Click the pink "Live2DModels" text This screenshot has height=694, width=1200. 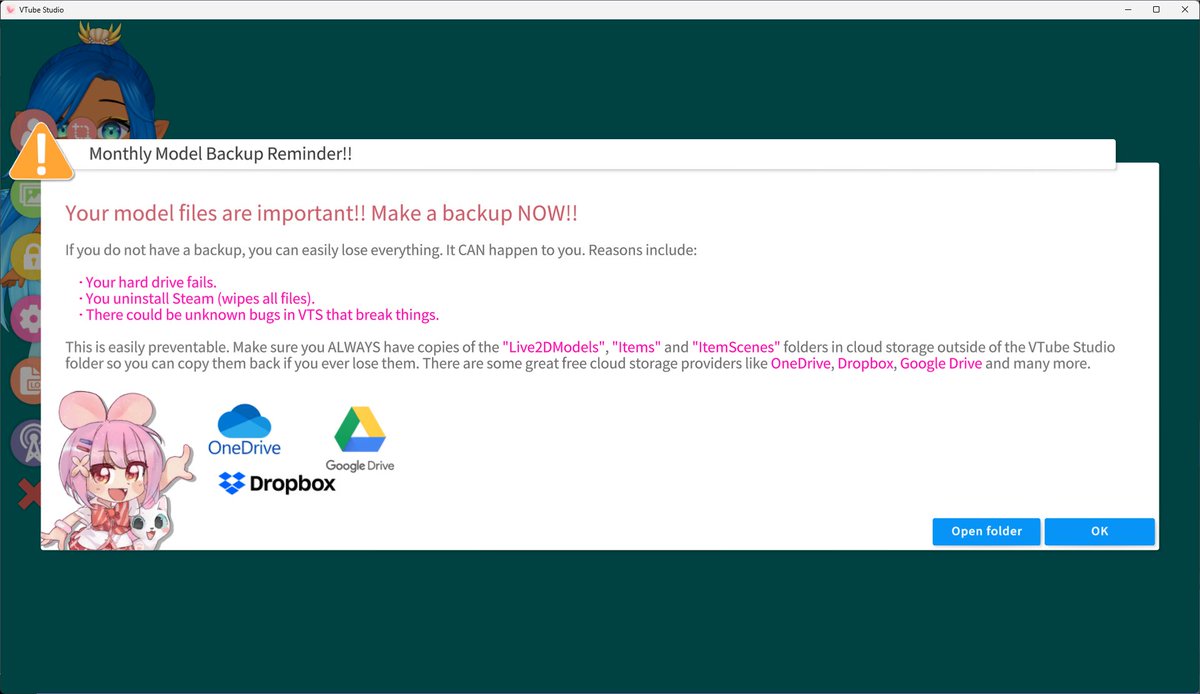tap(553, 347)
